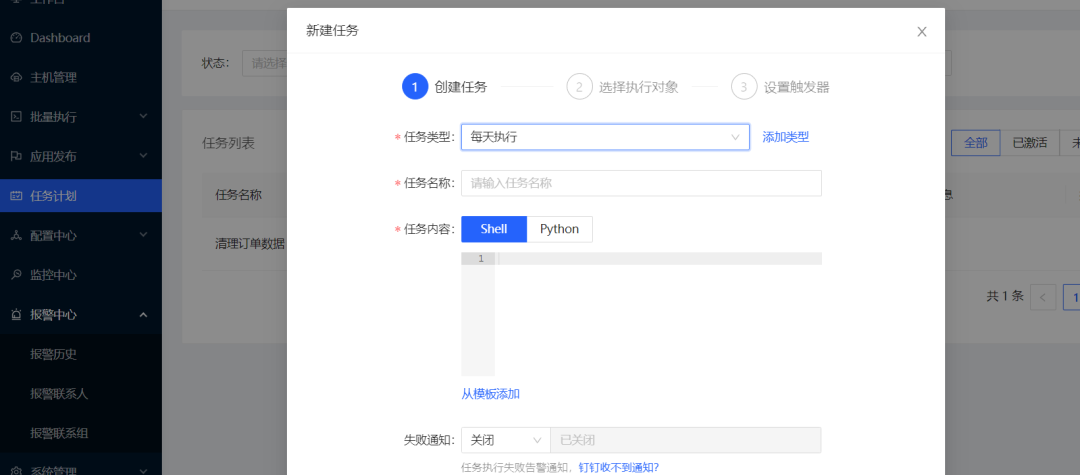
Task: Open the 状态 filter dropdown behind dialog
Action: (x=264, y=63)
